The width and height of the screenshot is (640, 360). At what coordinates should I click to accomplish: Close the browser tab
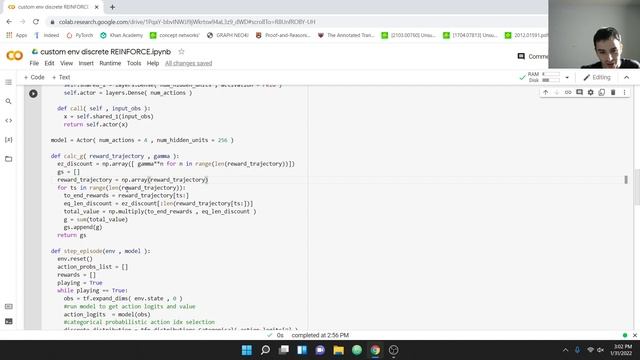[x=97, y=7]
